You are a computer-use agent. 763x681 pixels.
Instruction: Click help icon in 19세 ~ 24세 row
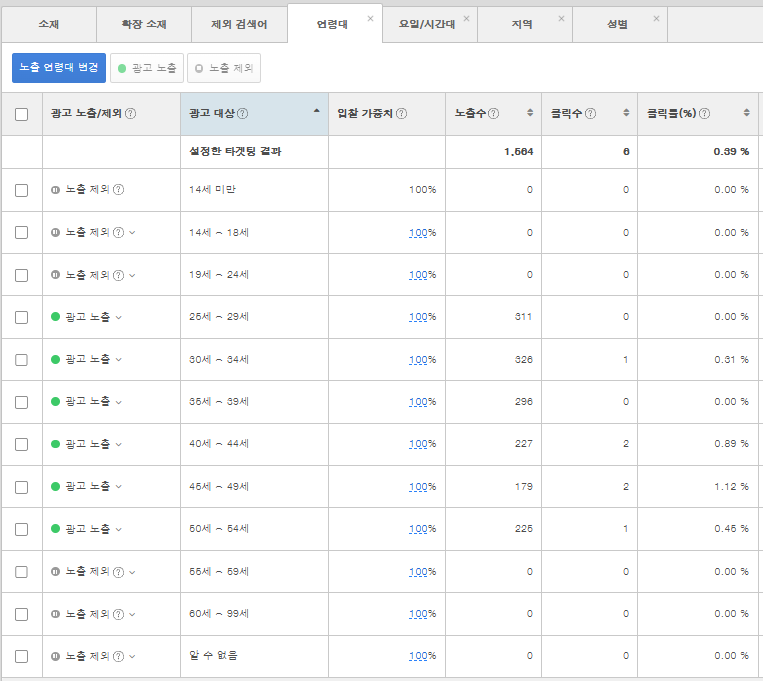(118, 276)
